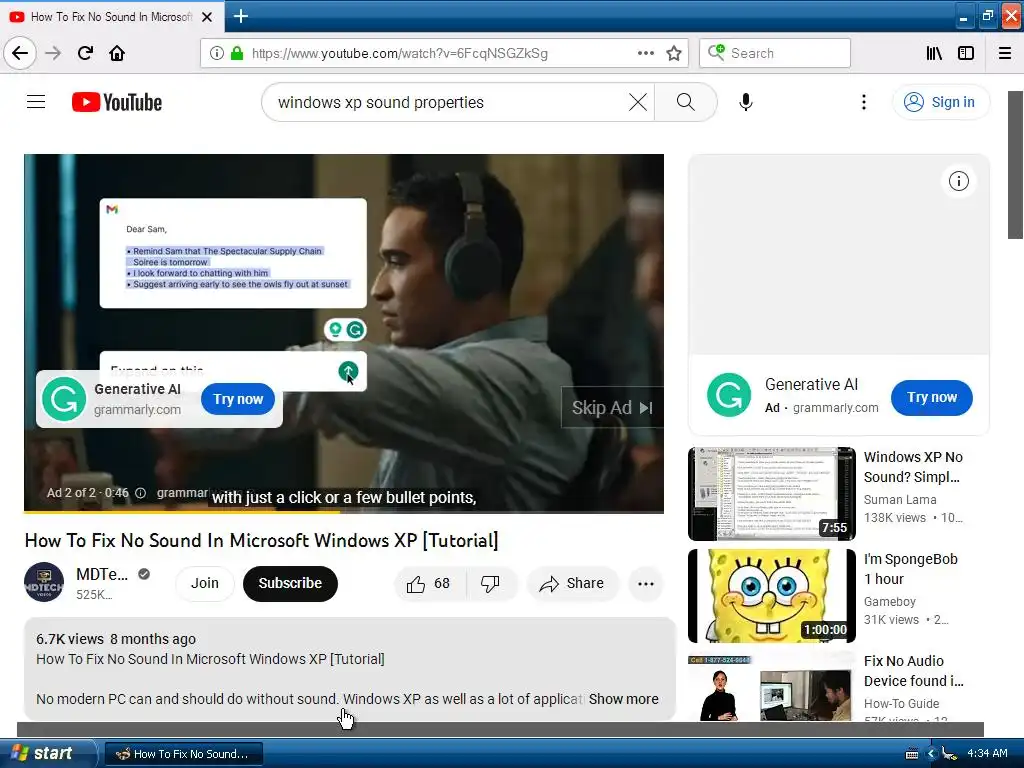Image resolution: width=1024 pixels, height=768 pixels.
Task: Expand hidden tray icons arrow
Action: tap(931, 754)
